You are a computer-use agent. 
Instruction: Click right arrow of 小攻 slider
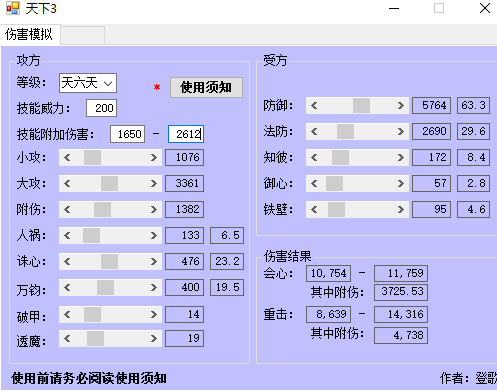(154, 157)
